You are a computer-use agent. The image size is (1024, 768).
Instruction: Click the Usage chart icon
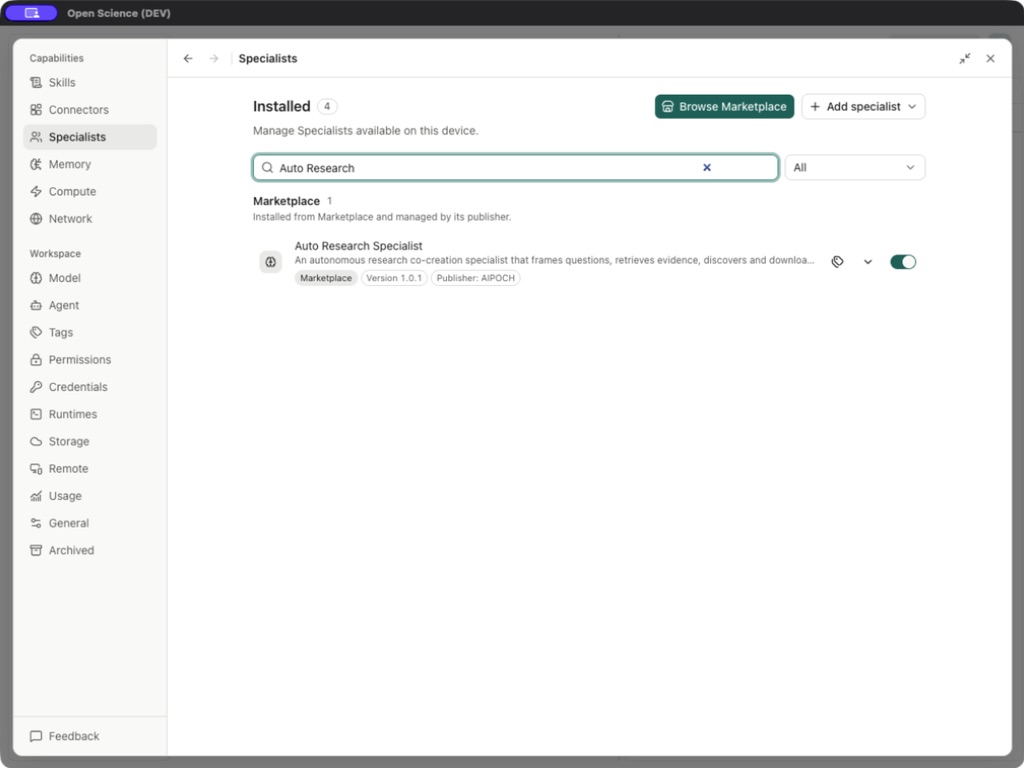36,496
